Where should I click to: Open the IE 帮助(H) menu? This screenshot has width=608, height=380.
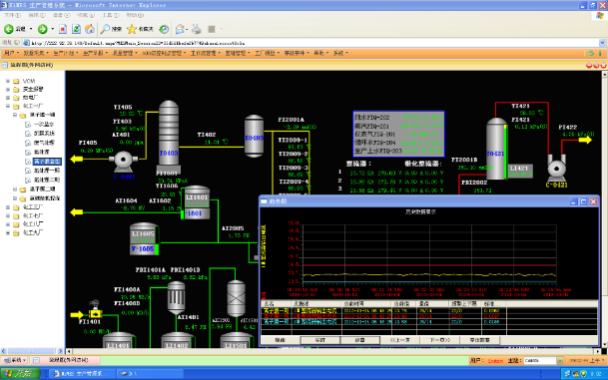coord(135,15)
